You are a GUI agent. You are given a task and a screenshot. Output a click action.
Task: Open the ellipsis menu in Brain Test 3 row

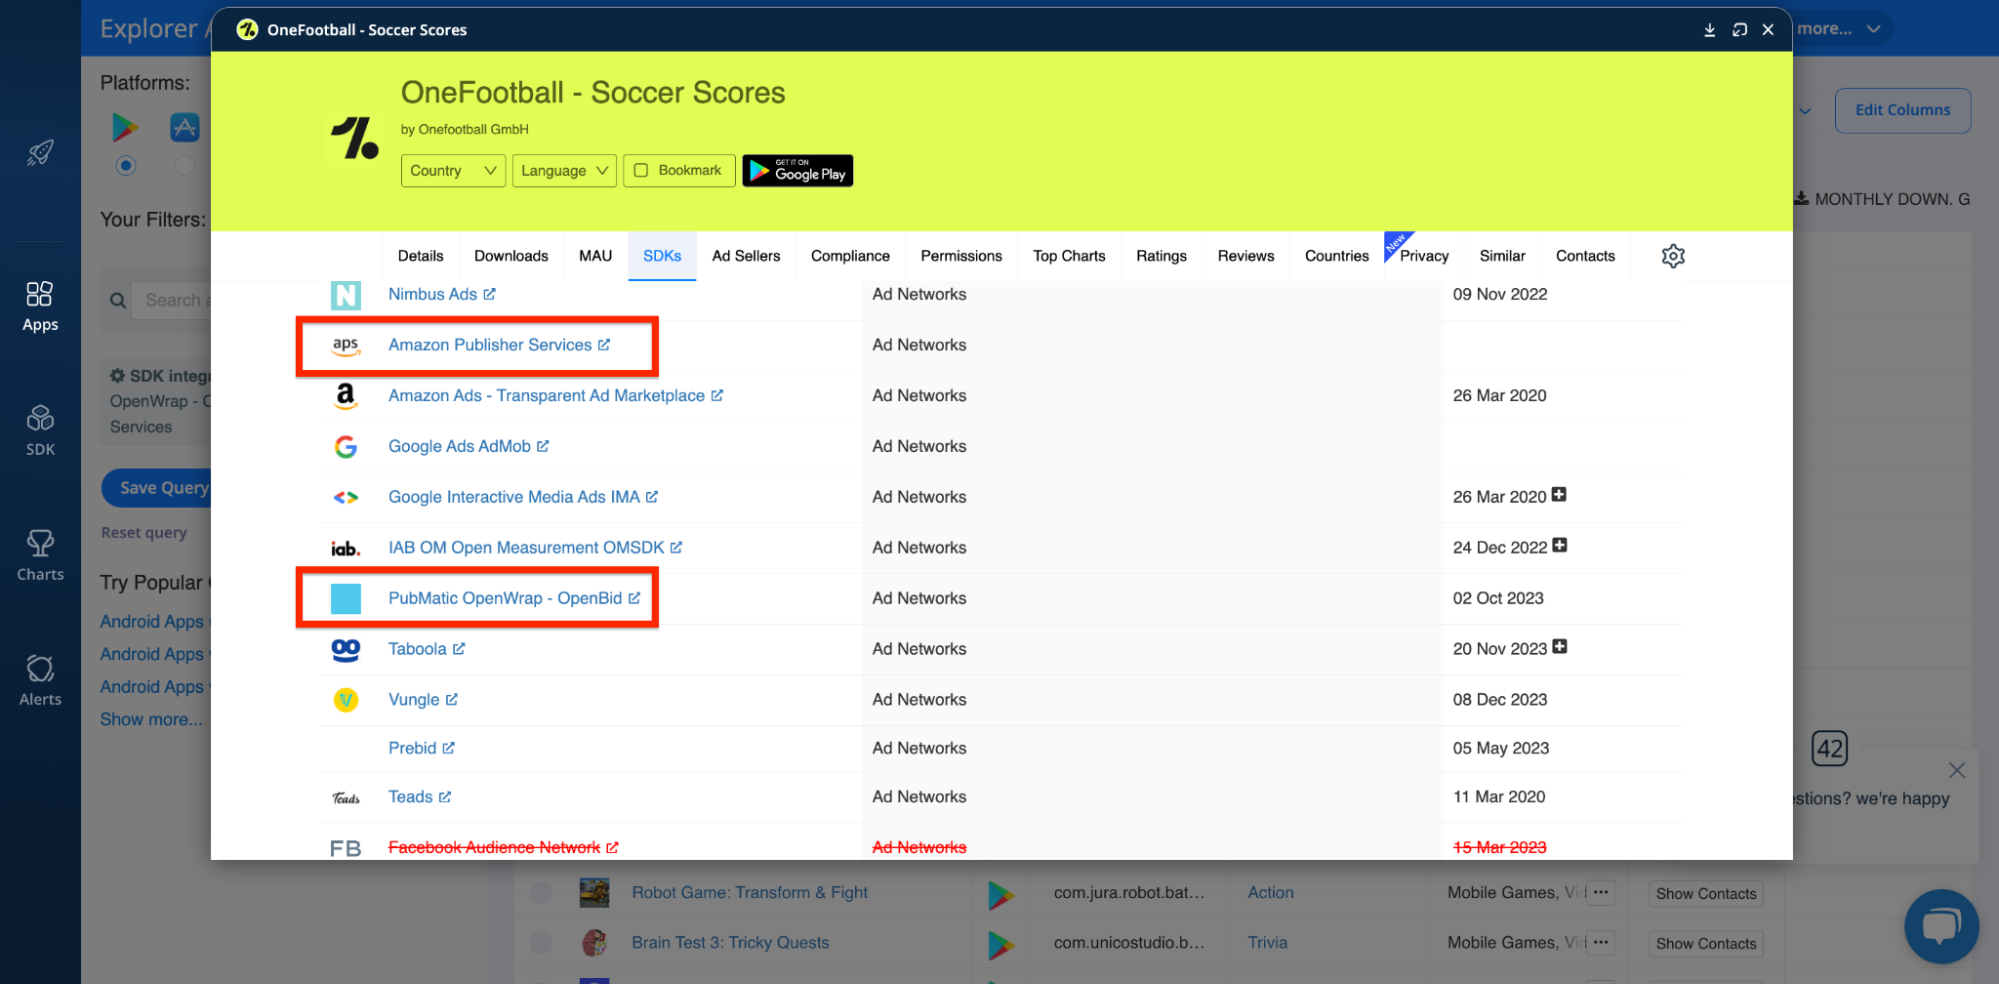tap(1601, 942)
